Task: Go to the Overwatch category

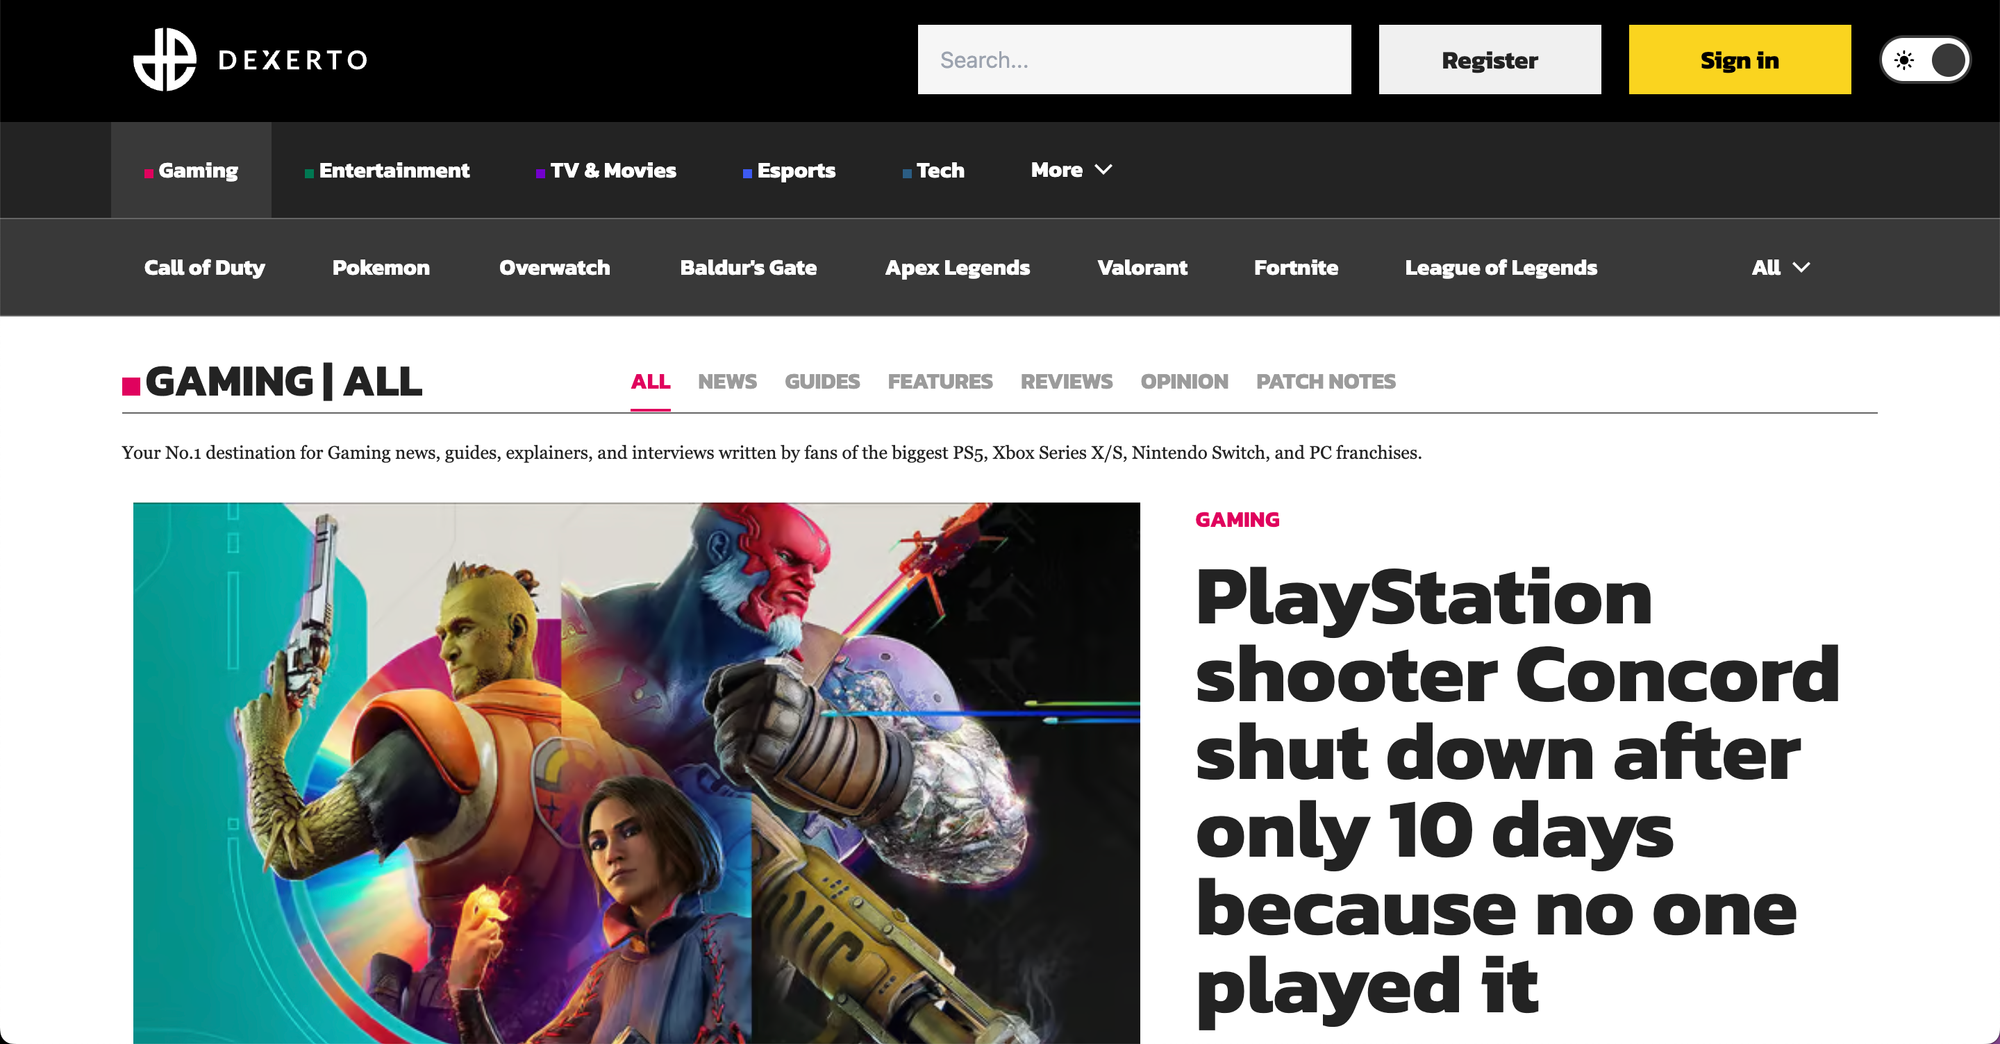Action: (555, 267)
